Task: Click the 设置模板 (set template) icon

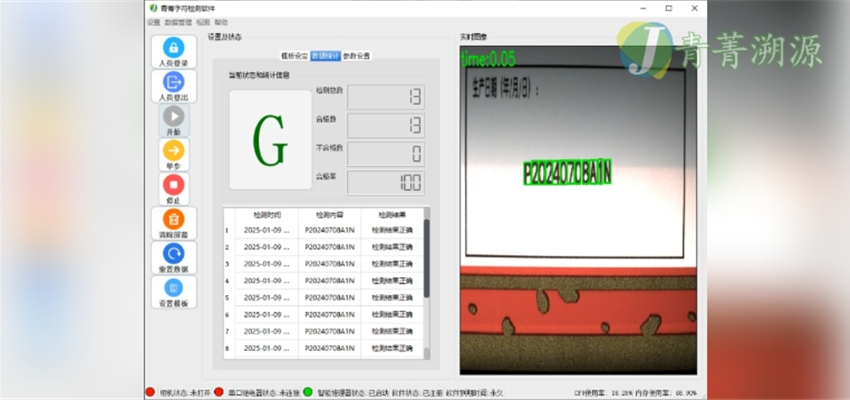Action: click(173, 287)
